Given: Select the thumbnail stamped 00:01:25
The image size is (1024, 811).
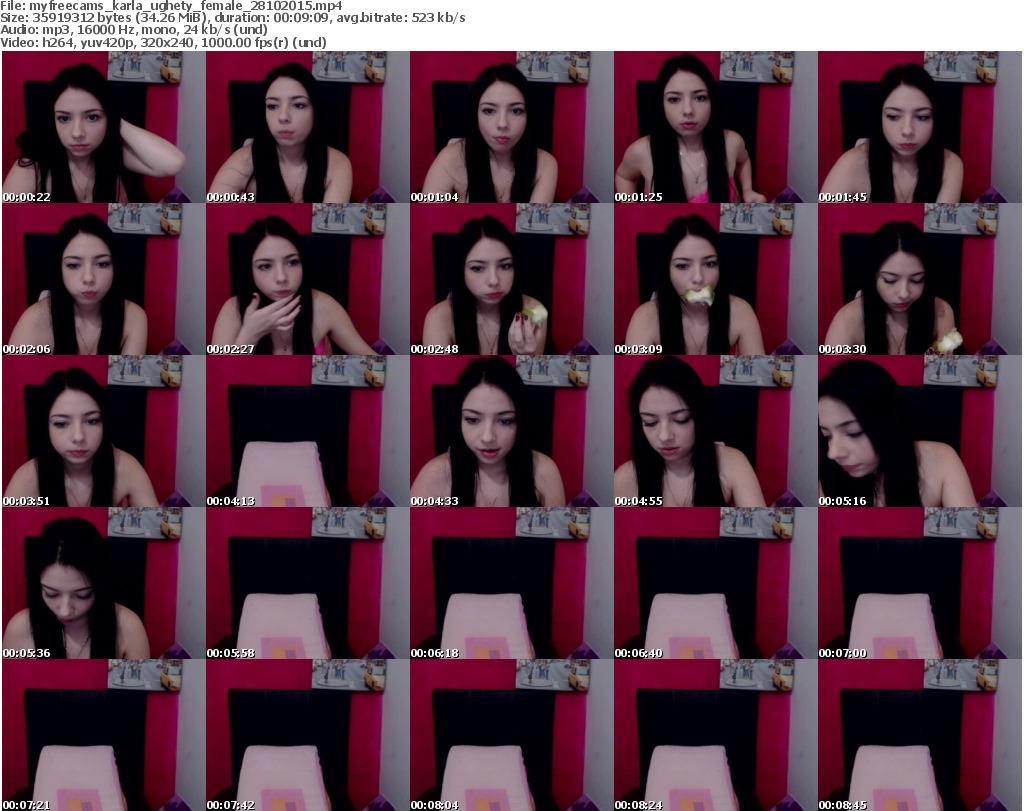Looking at the screenshot, I should (716, 127).
